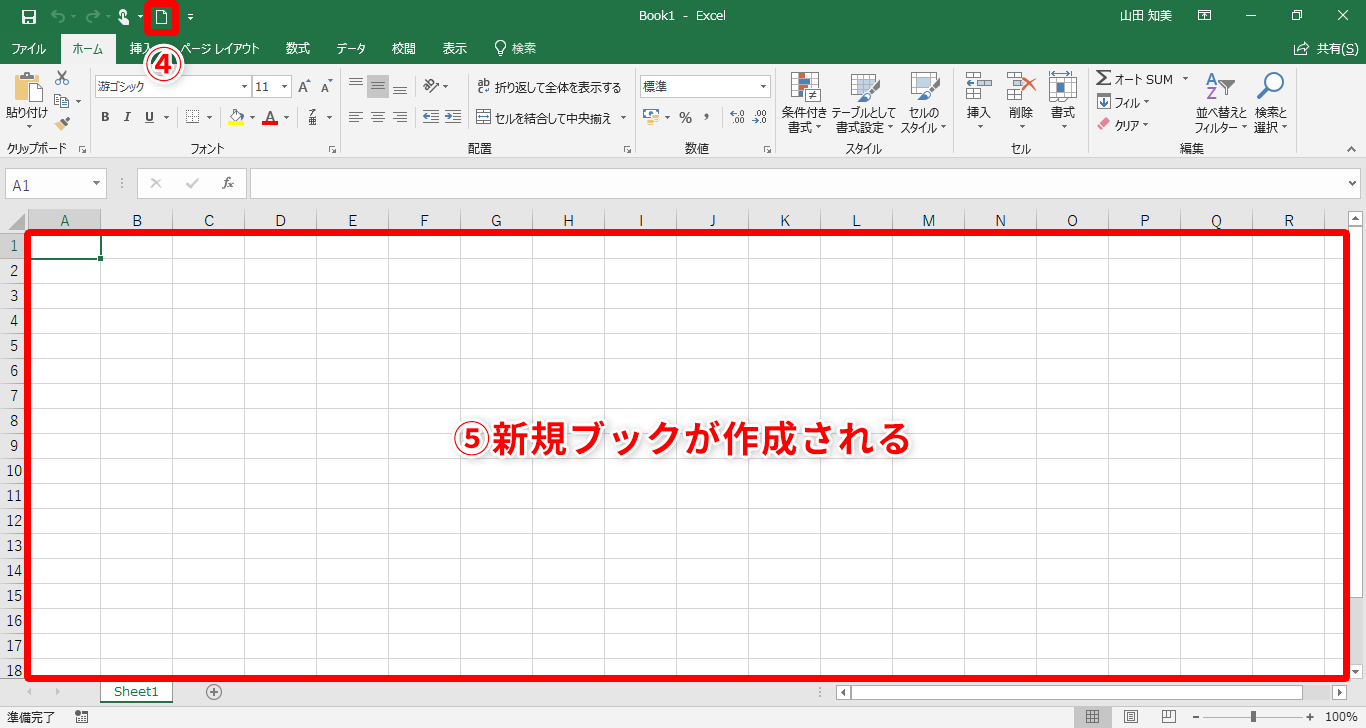
Task: Open 検索と選択 find and select
Action: (x=1271, y=103)
